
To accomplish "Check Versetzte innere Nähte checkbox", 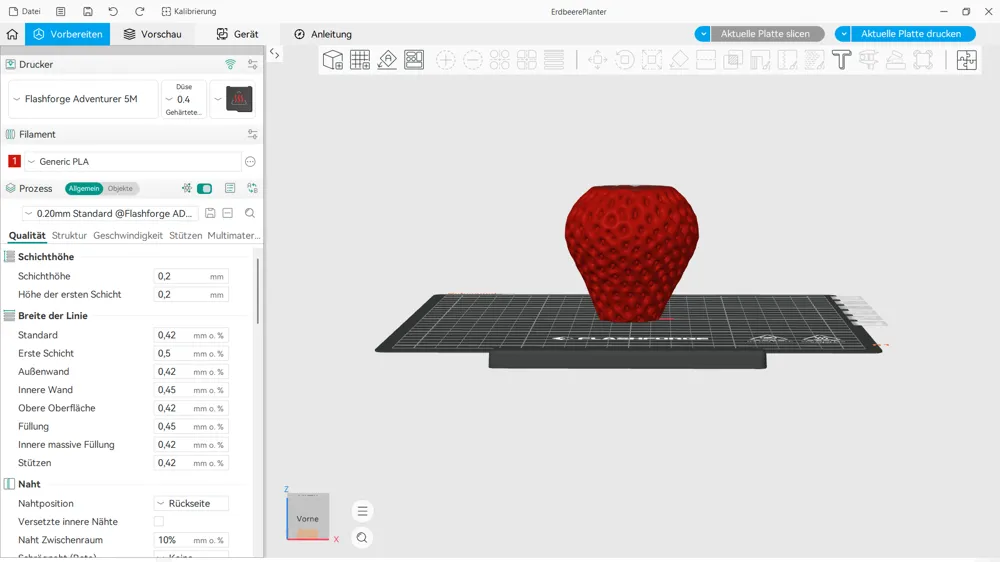I will click(x=159, y=522).
